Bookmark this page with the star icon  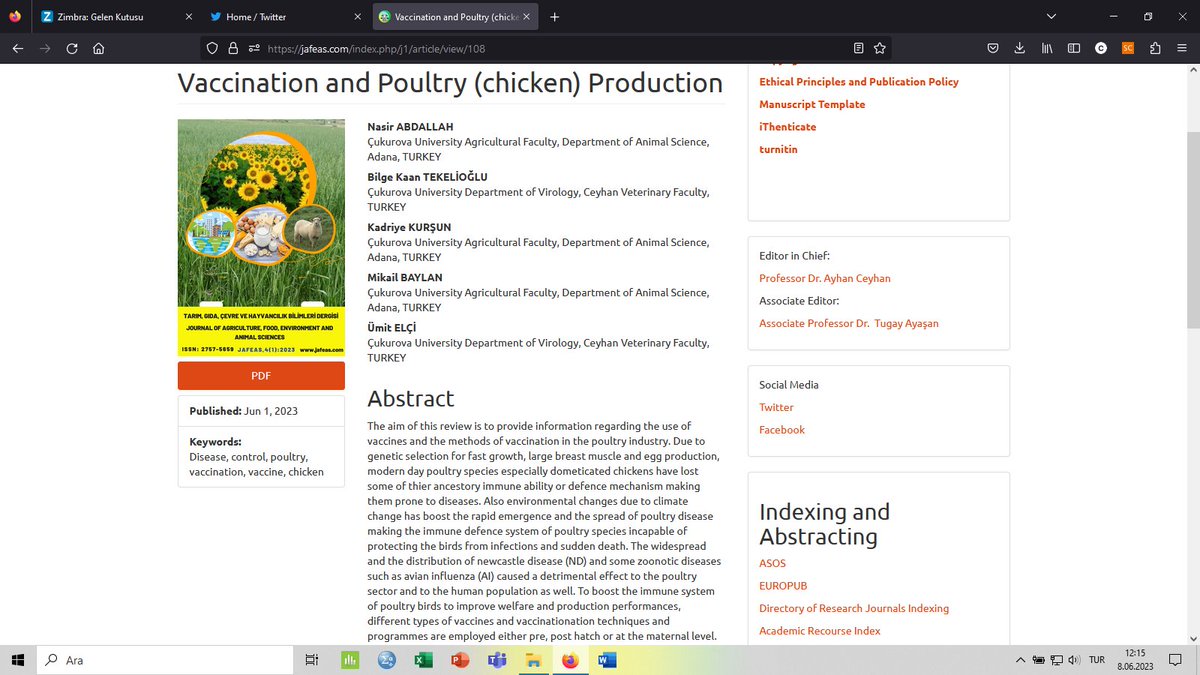(x=880, y=48)
